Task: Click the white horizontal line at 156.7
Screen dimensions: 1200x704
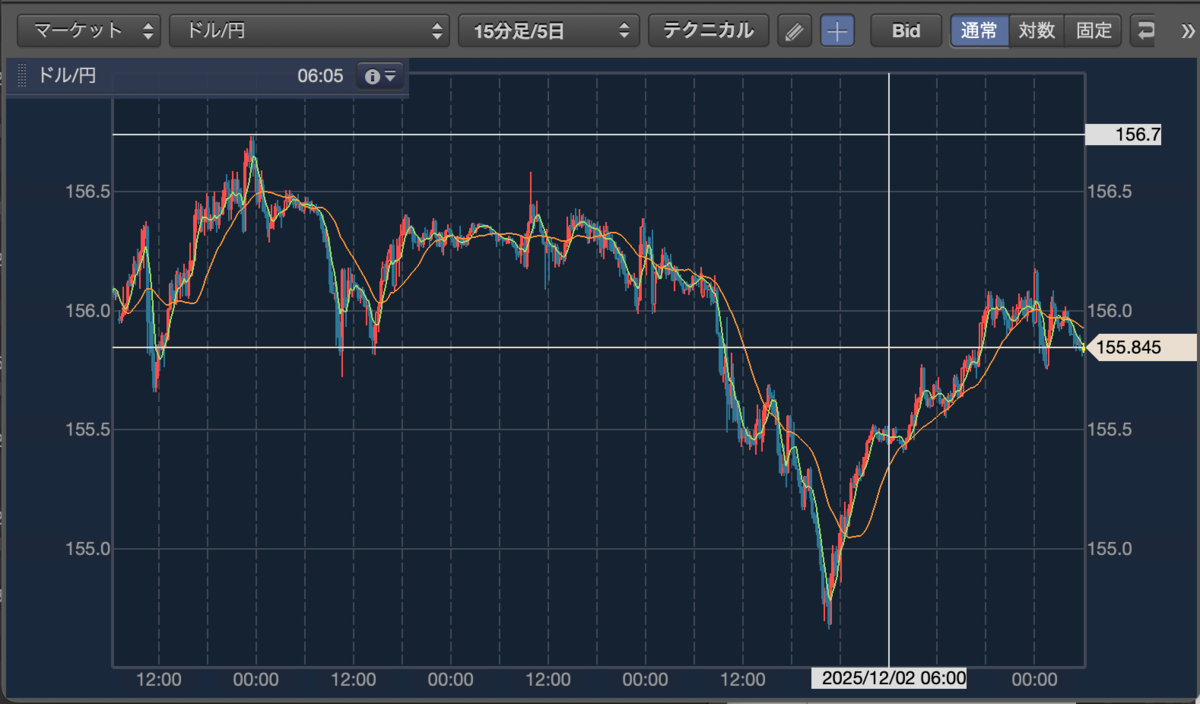Action: pos(598,134)
